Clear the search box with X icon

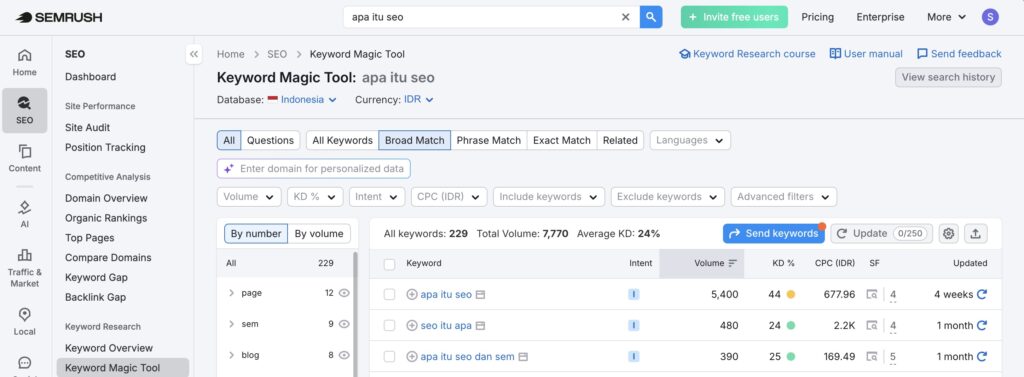click(x=625, y=17)
